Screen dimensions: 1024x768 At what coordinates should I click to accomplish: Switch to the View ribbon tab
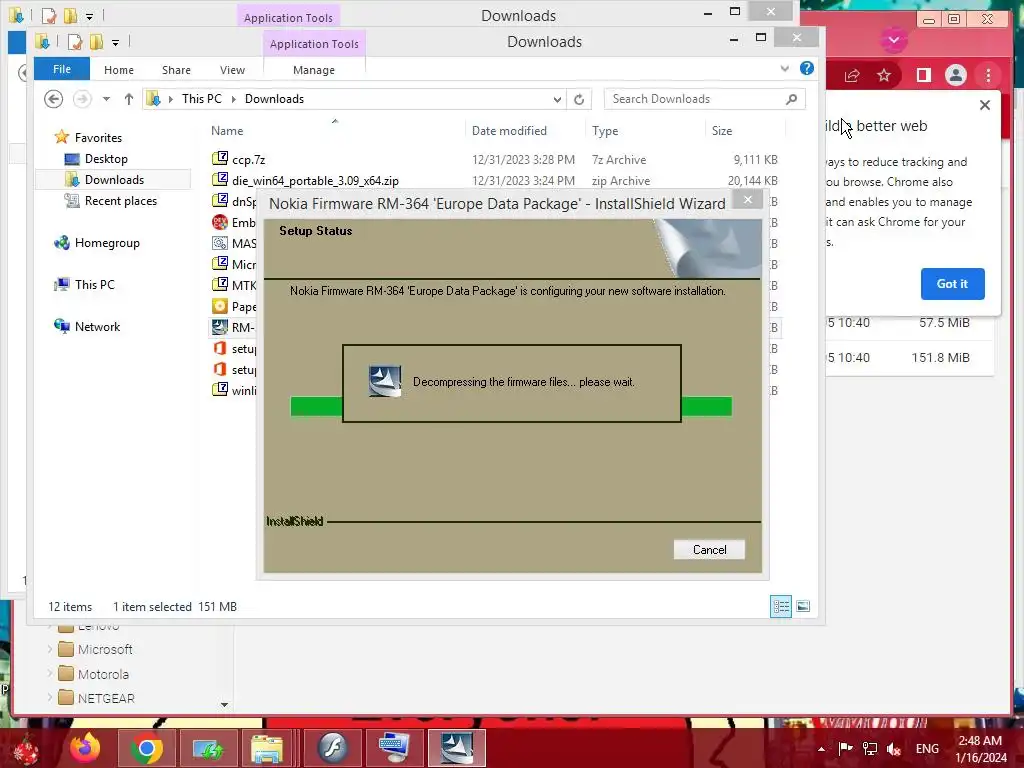click(x=232, y=70)
